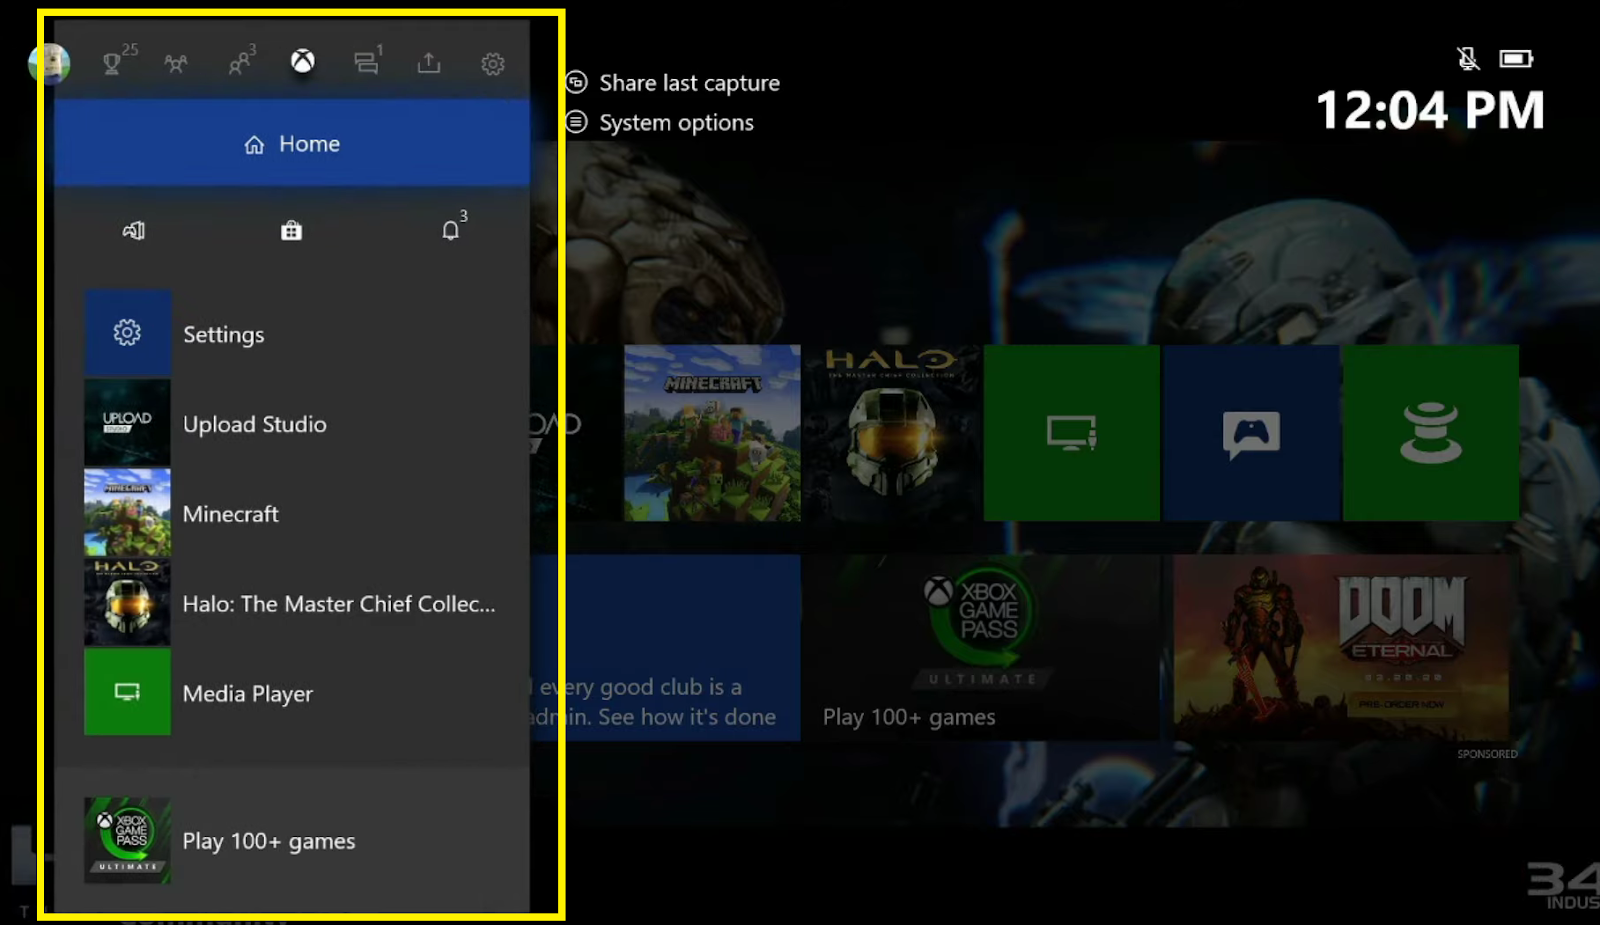Check the muted microphone status icon
Viewport: 1600px width, 925px height.
(x=1468, y=59)
